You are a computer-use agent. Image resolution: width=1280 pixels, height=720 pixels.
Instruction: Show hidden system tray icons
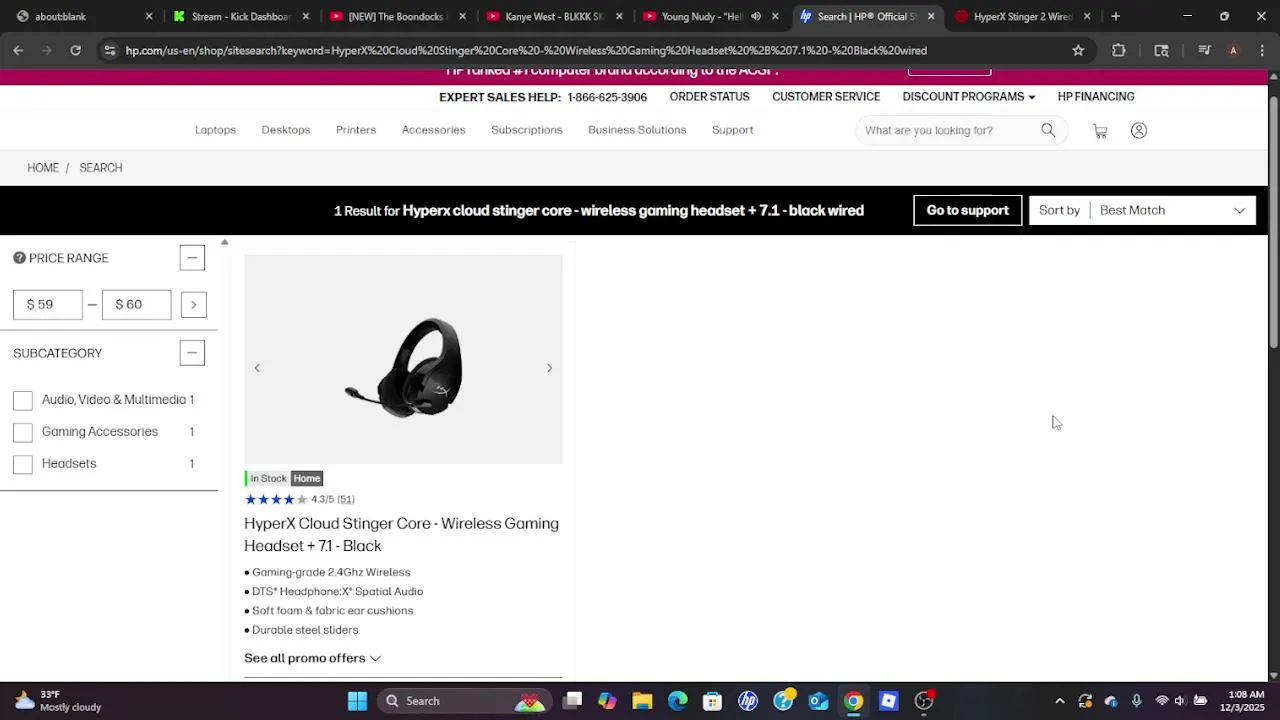[x=1060, y=701]
